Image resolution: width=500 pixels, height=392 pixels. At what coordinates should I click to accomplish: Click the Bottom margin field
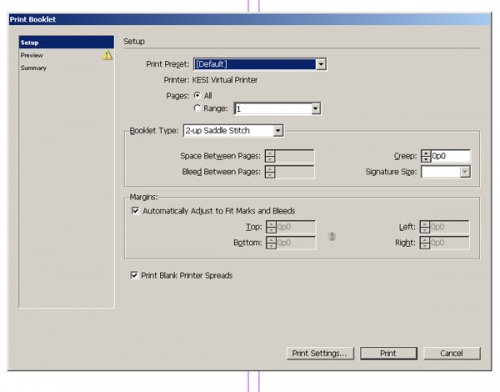tap(296, 242)
